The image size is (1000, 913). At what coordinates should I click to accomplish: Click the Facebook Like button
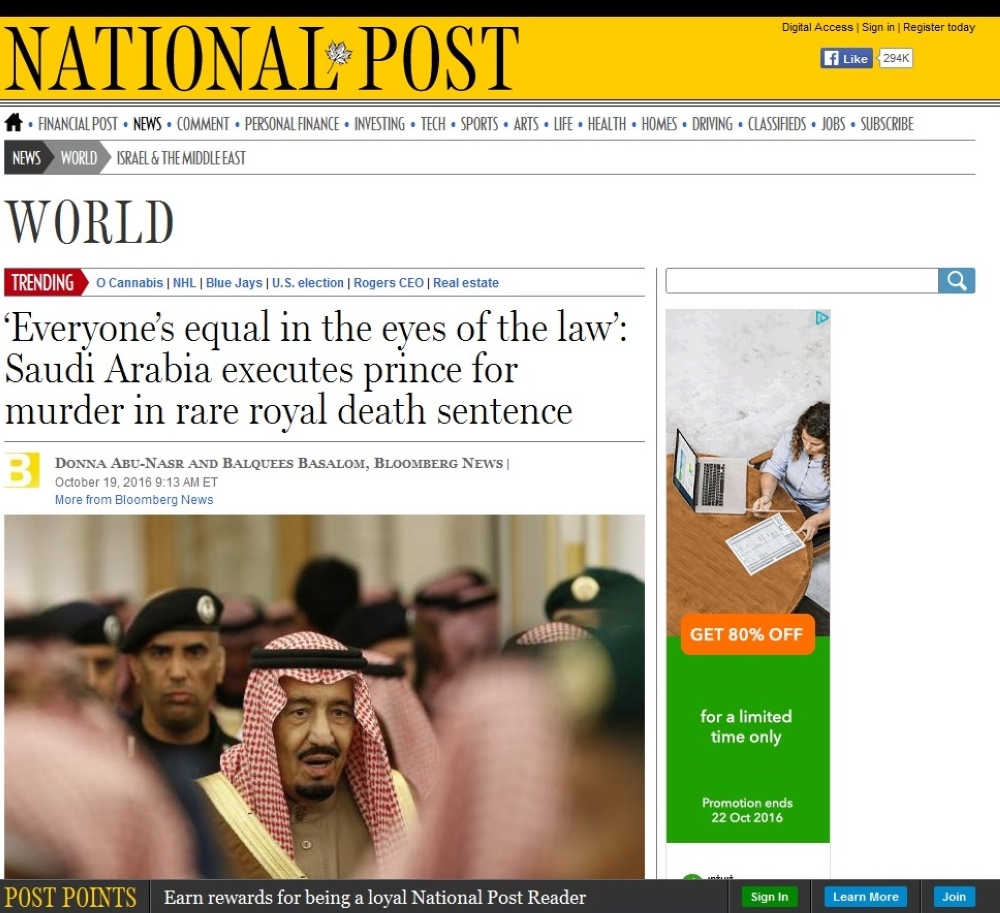[x=846, y=59]
